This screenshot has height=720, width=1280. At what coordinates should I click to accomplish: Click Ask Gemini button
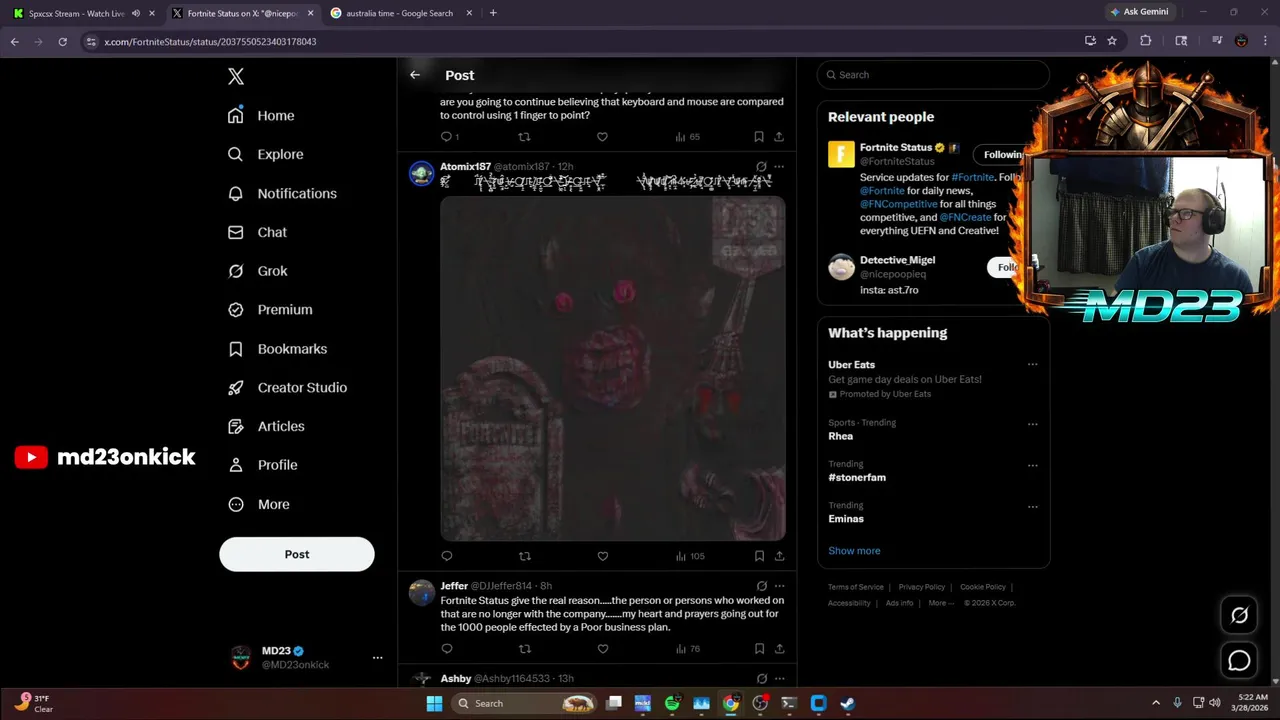(1138, 12)
